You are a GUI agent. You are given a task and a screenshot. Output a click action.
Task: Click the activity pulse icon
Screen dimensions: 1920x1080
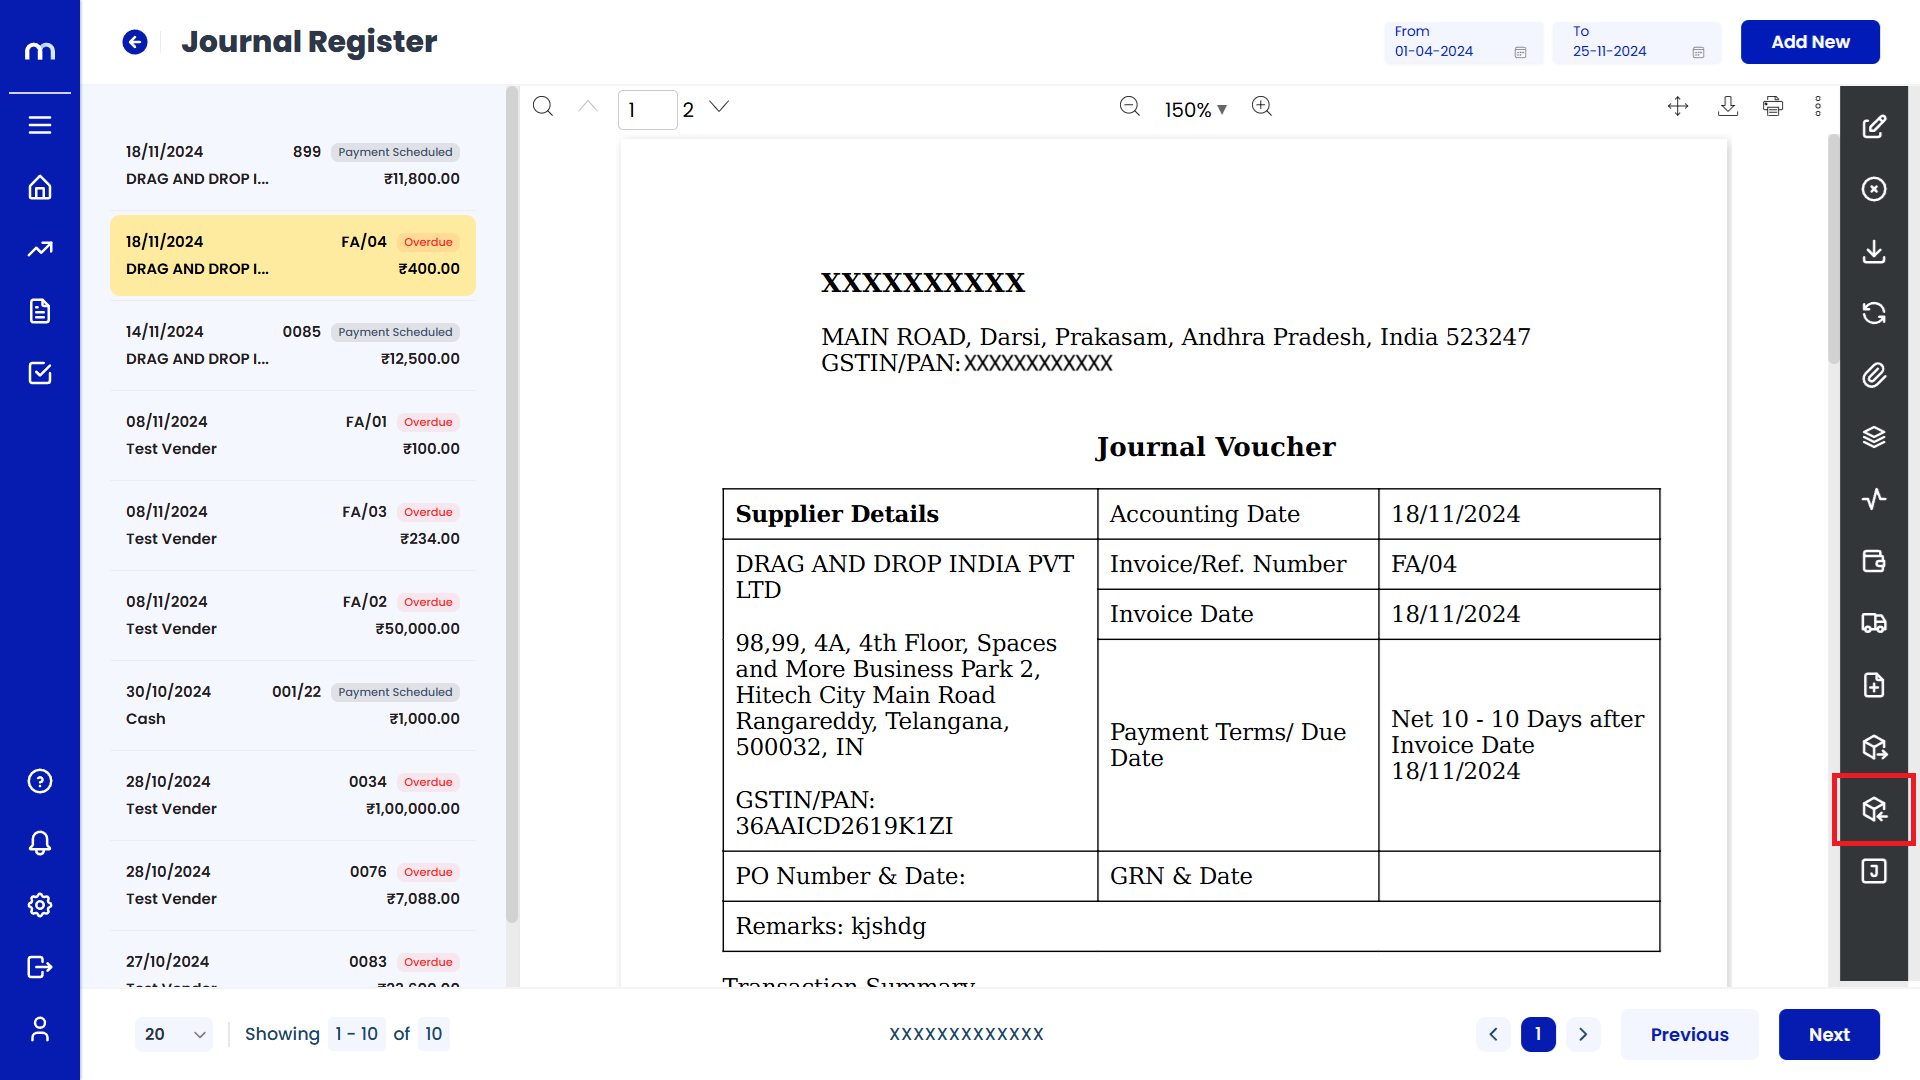pos(1874,499)
